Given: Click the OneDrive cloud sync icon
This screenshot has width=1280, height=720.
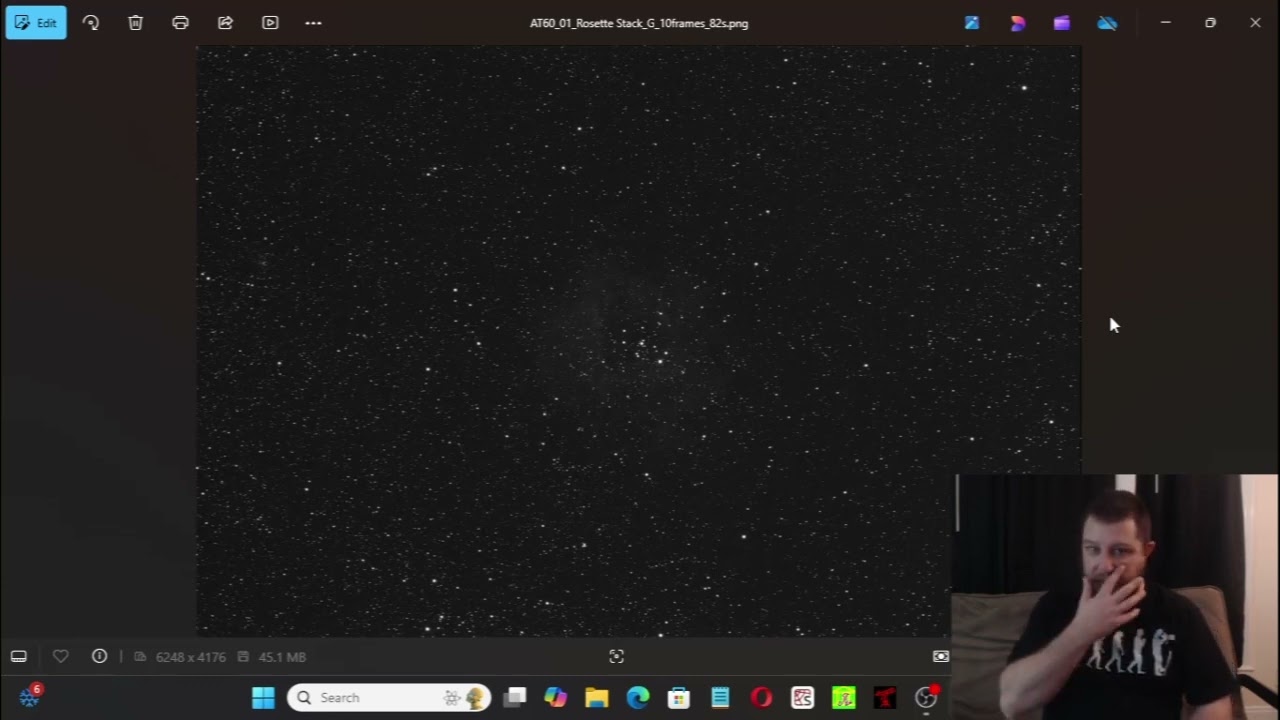Looking at the screenshot, I should (1107, 23).
